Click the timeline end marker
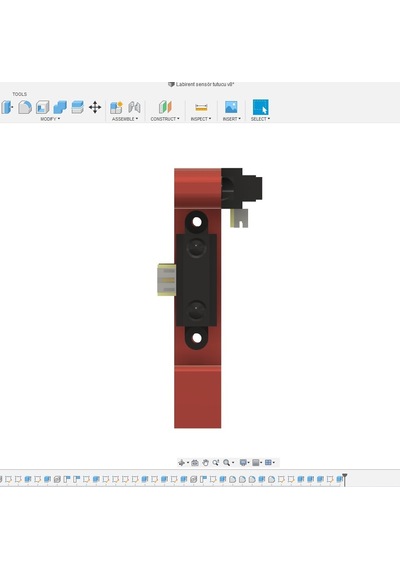Image resolution: width=400 pixels, height=570 pixels. click(x=345, y=479)
